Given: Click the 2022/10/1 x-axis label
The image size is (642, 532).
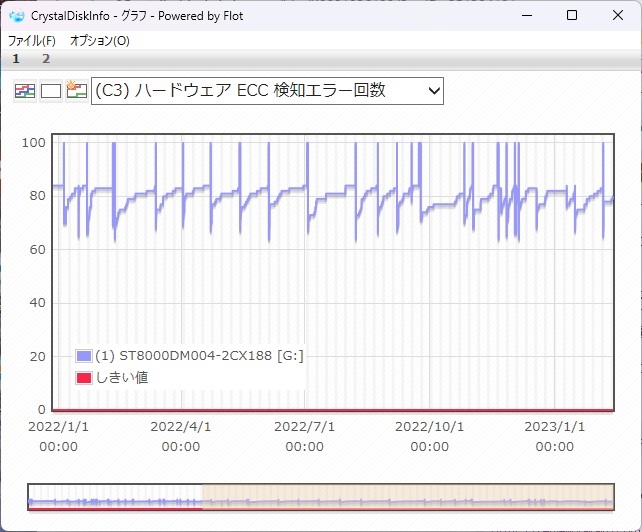Looking at the screenshot, I should (x=430, y=437).
